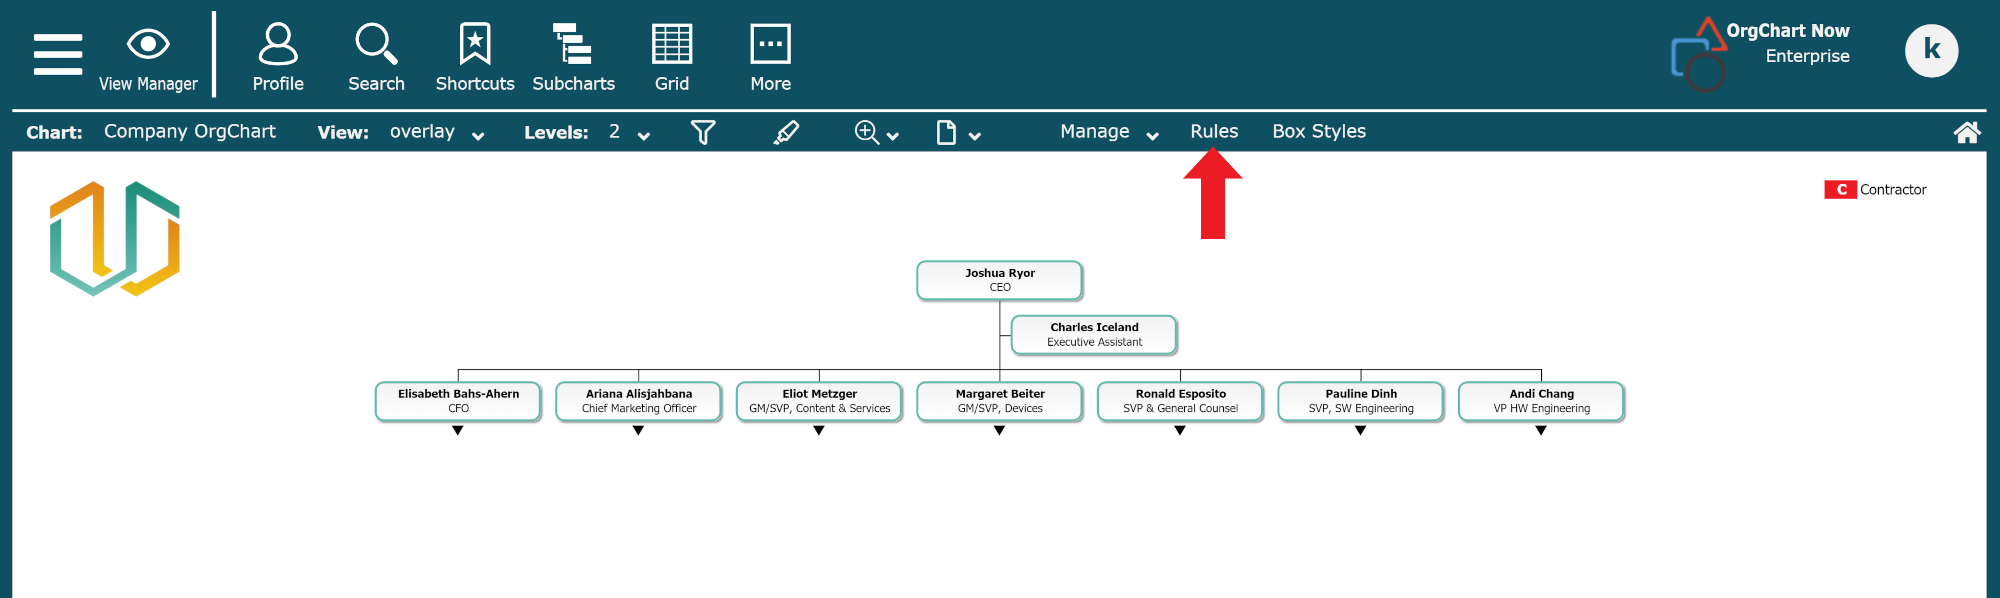Open the overlay View dropdown
Image resolution: width=2000 pixels, height=598 pixels.
pos(437,132)
